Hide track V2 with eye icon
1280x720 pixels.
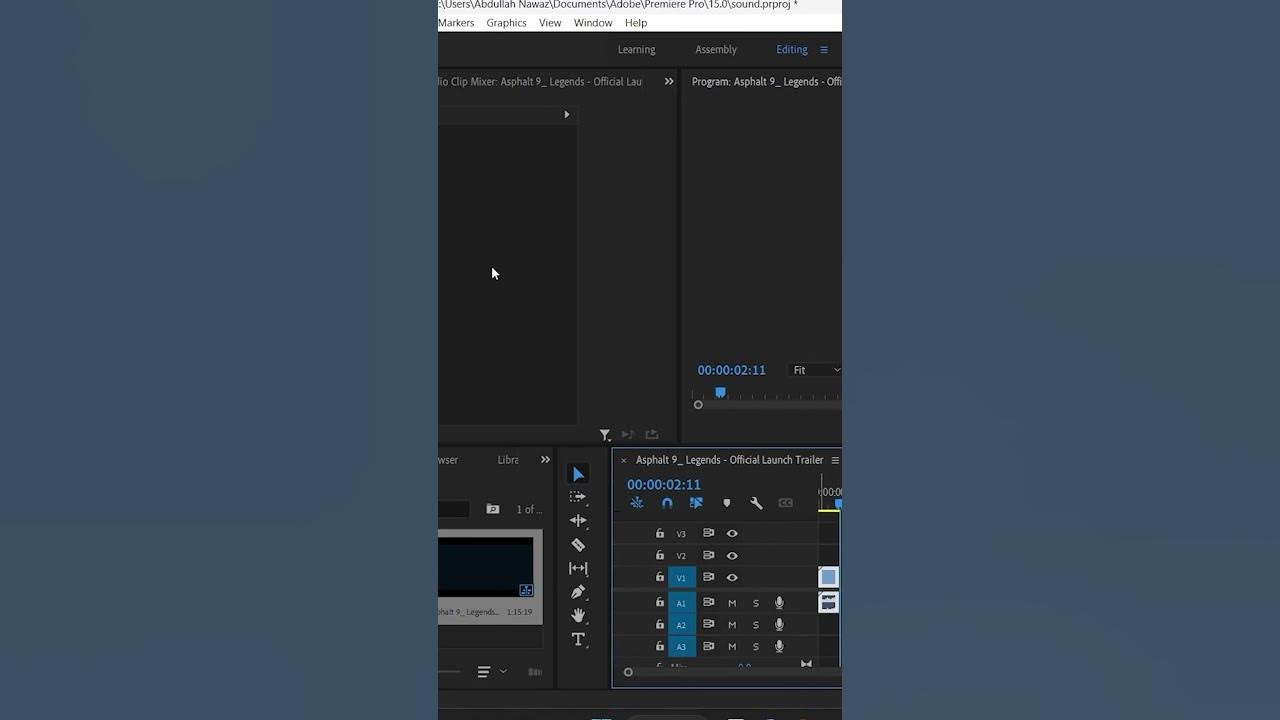732,556
